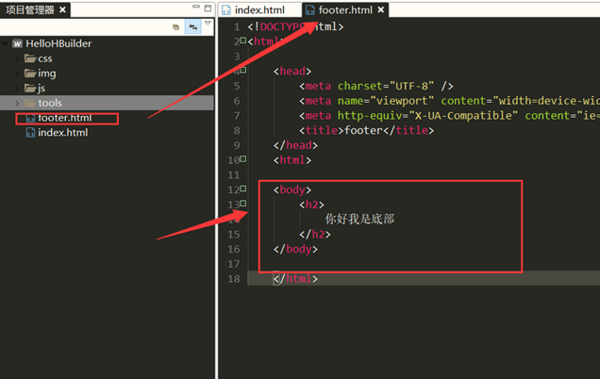Click the index.html tab file icon
The height and width of the screenshot is (379, 600).
[227, 10]
